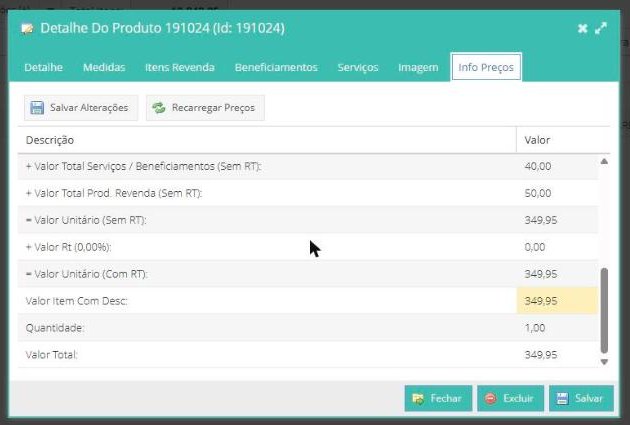Screen dimensions: 630x425
Task: Click the Fechar button
Action: tap(438, 398)
